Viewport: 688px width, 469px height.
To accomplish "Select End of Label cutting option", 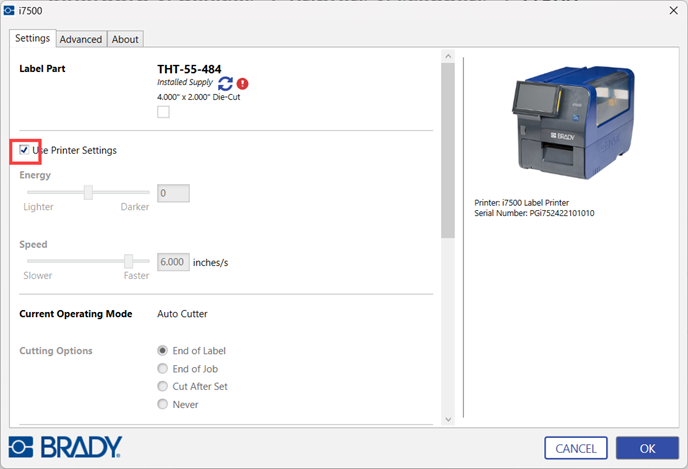I will coord(163,351).
